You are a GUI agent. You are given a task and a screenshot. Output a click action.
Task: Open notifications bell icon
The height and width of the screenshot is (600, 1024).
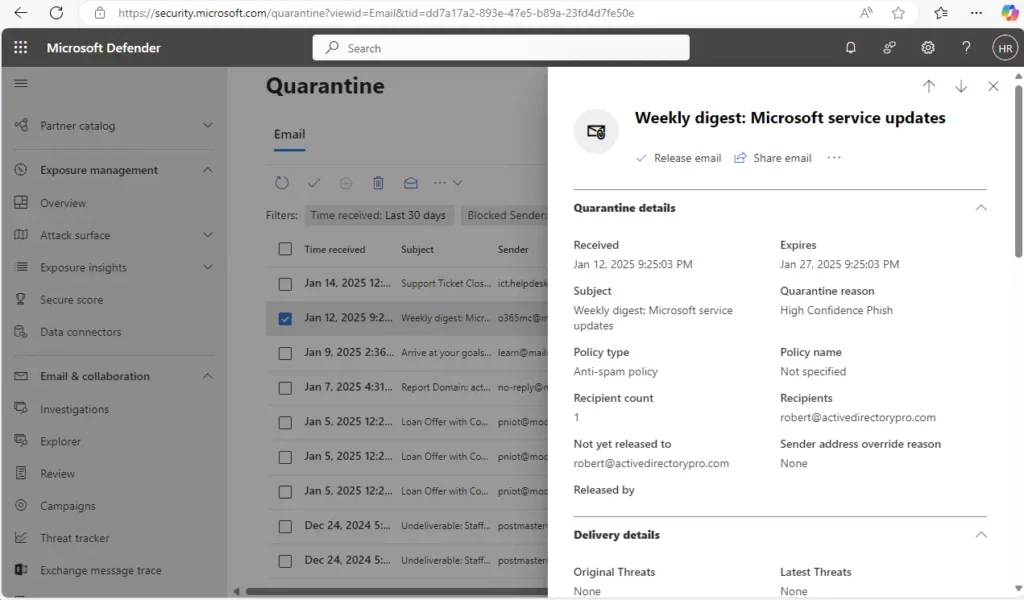click(850, 48)
